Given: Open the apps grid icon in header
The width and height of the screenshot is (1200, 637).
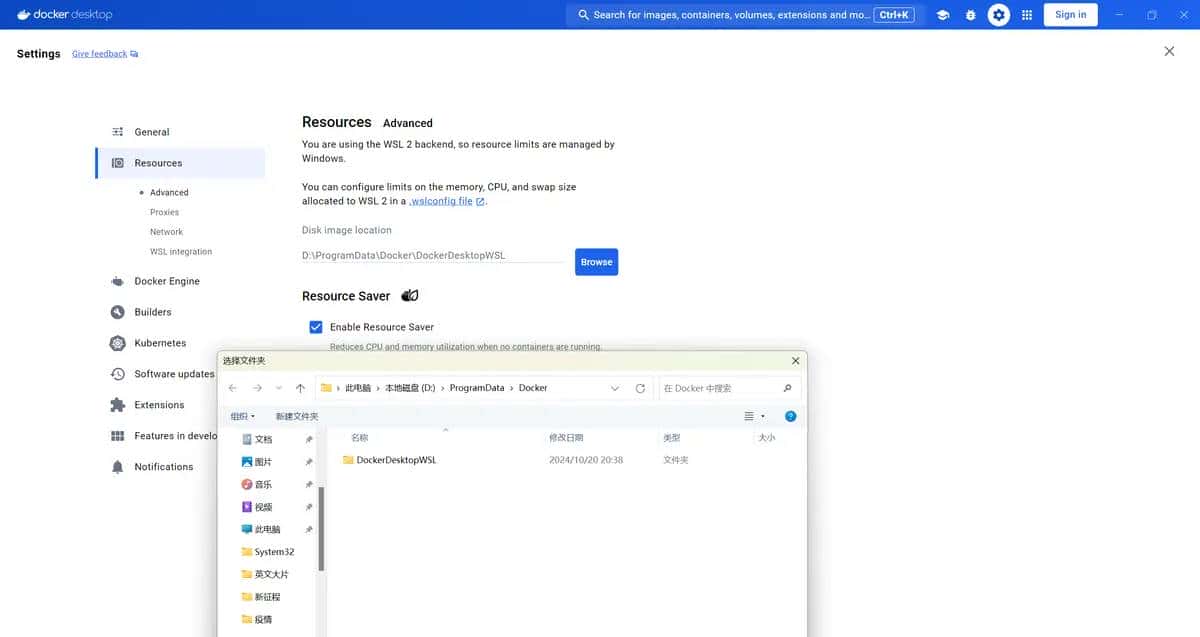Looking at the screenshot, I should click(x=1027, y=15).
